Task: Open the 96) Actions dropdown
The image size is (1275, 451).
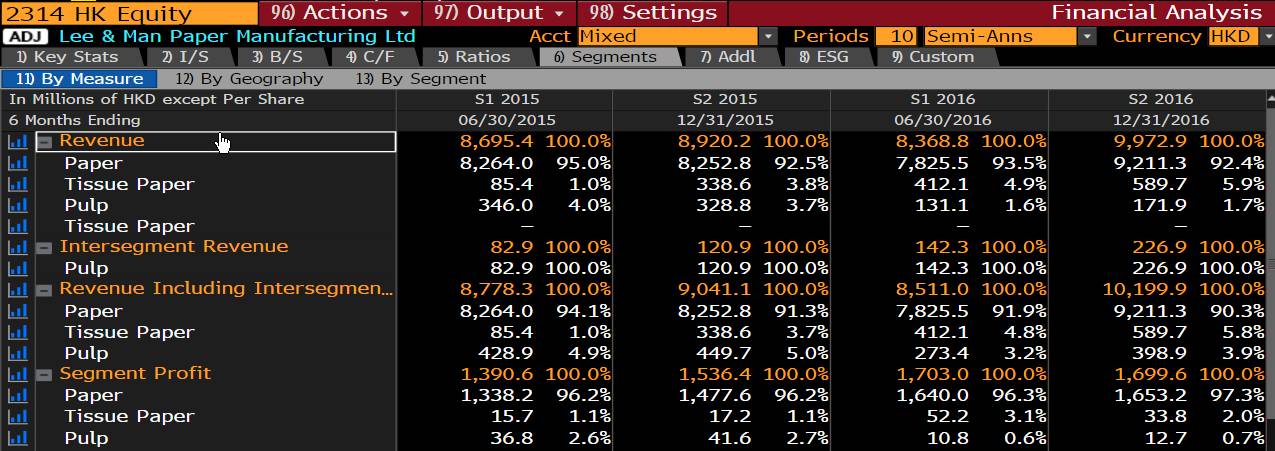Action: tap(340, 13)
